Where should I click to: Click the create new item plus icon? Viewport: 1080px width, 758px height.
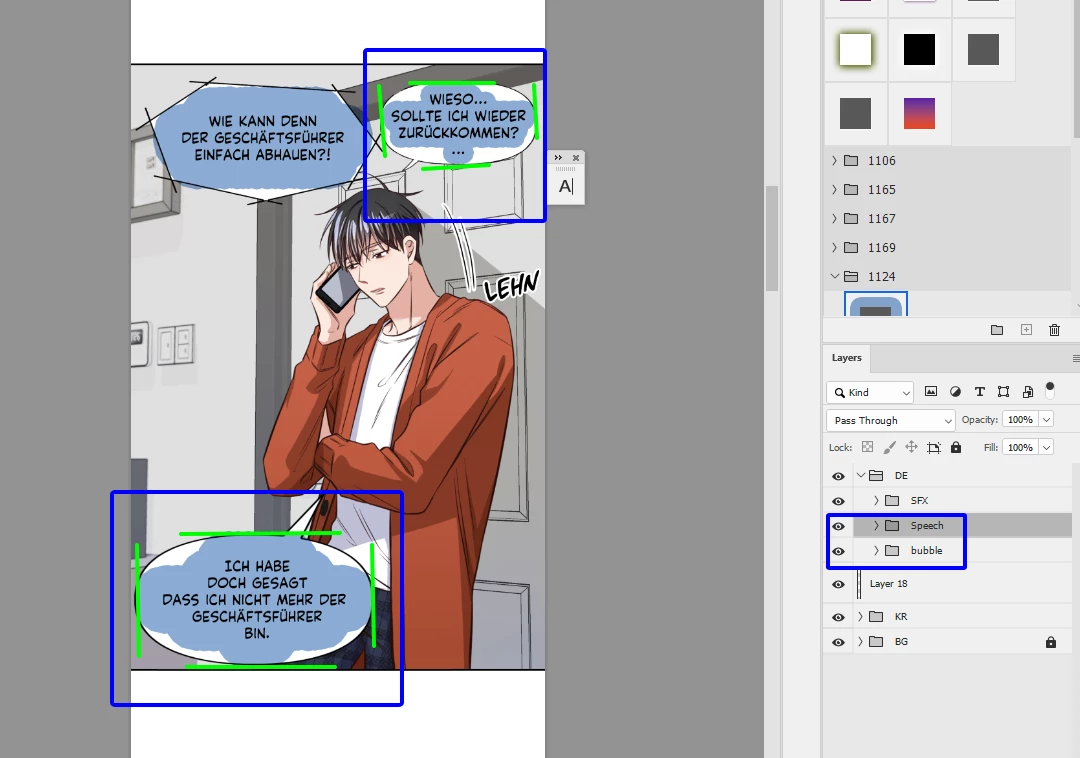pos(1026,330)
